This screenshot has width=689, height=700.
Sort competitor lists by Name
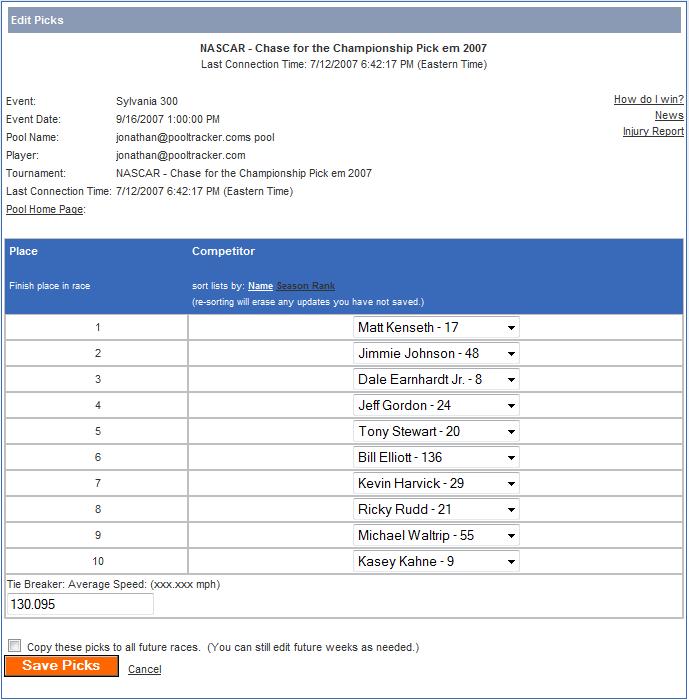260,286
